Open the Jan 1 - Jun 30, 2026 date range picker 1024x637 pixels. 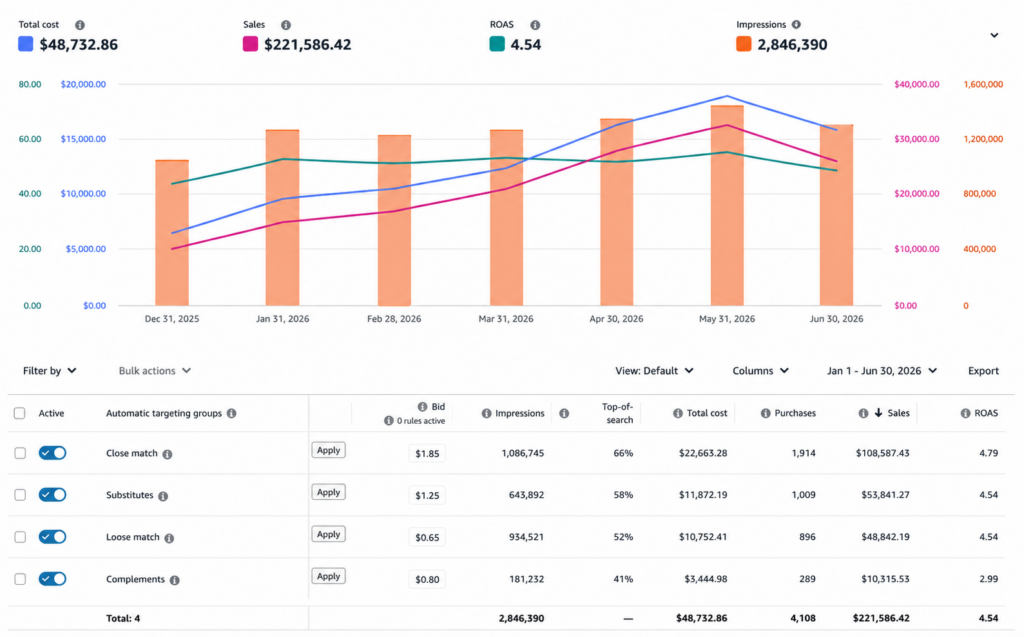pos(882,370)
